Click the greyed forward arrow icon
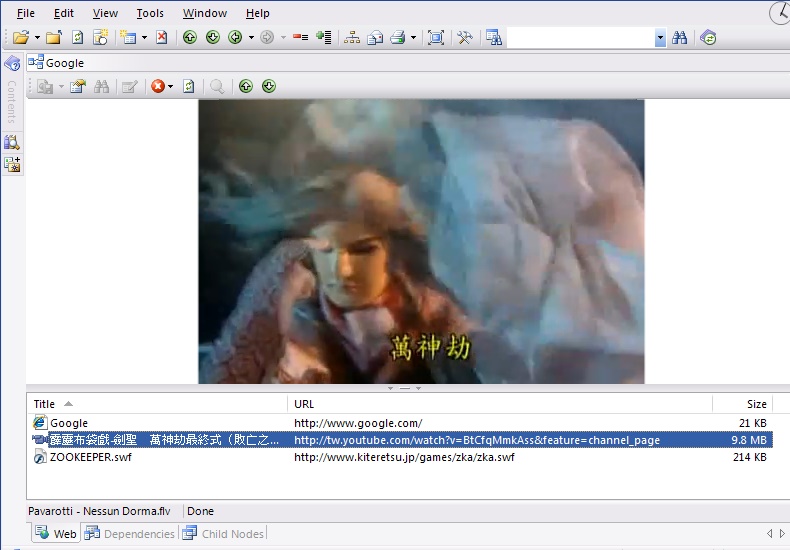 point(267,37)
